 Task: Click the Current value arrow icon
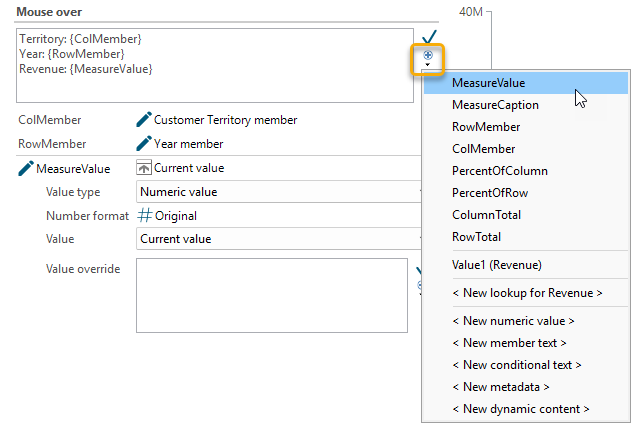pos(144,168)
